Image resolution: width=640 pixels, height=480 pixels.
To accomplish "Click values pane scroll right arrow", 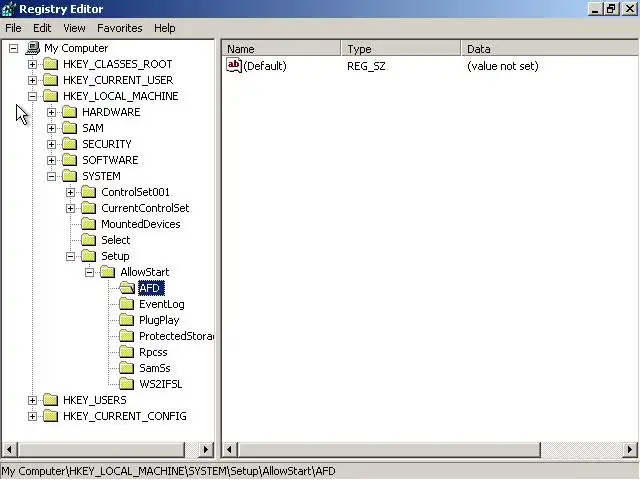I will tap(630, 450).
